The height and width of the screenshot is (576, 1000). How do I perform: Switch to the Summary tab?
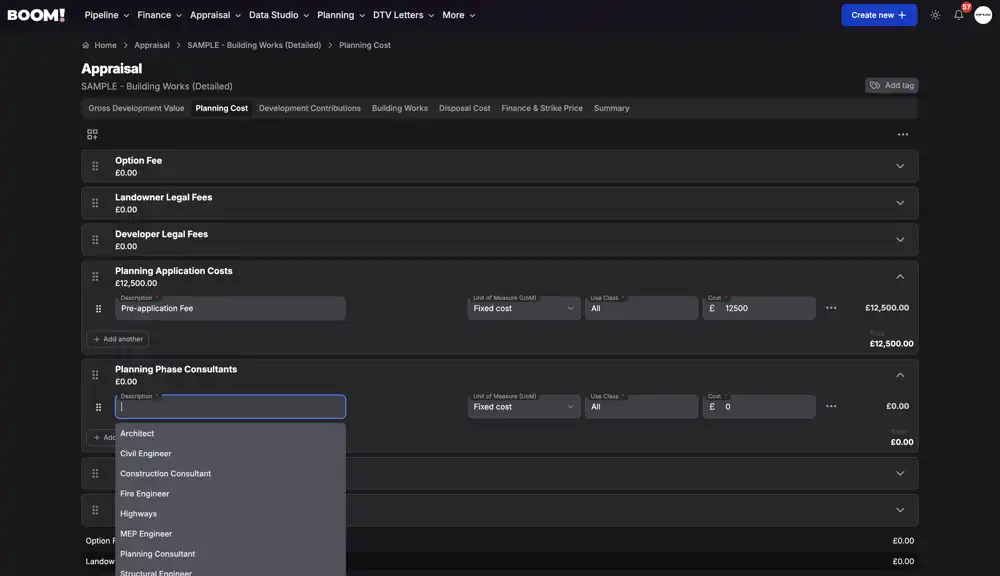611,108
